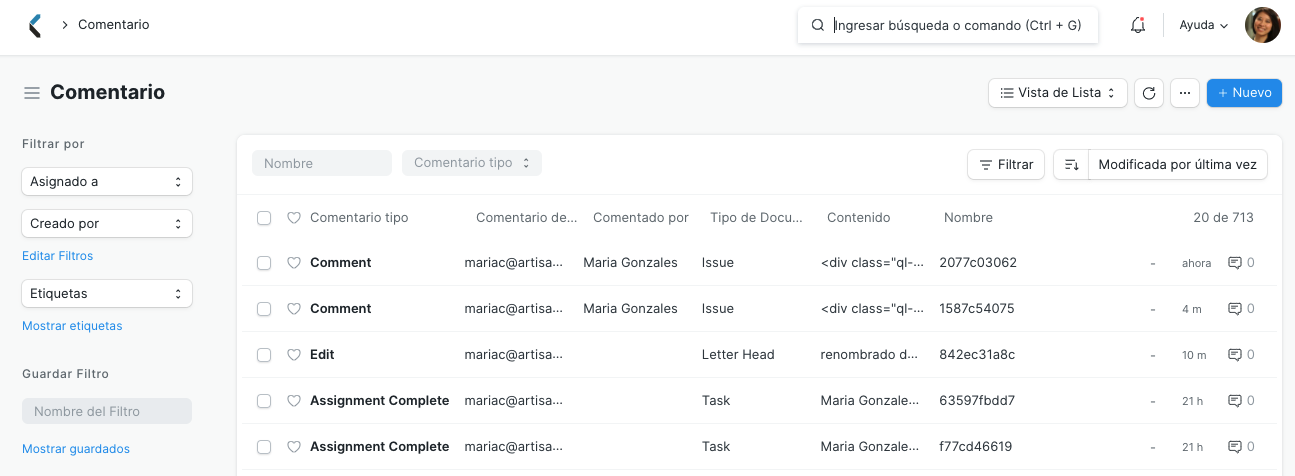
Task: Click the Comentario breadcrumb
Action: pos(114,25)
